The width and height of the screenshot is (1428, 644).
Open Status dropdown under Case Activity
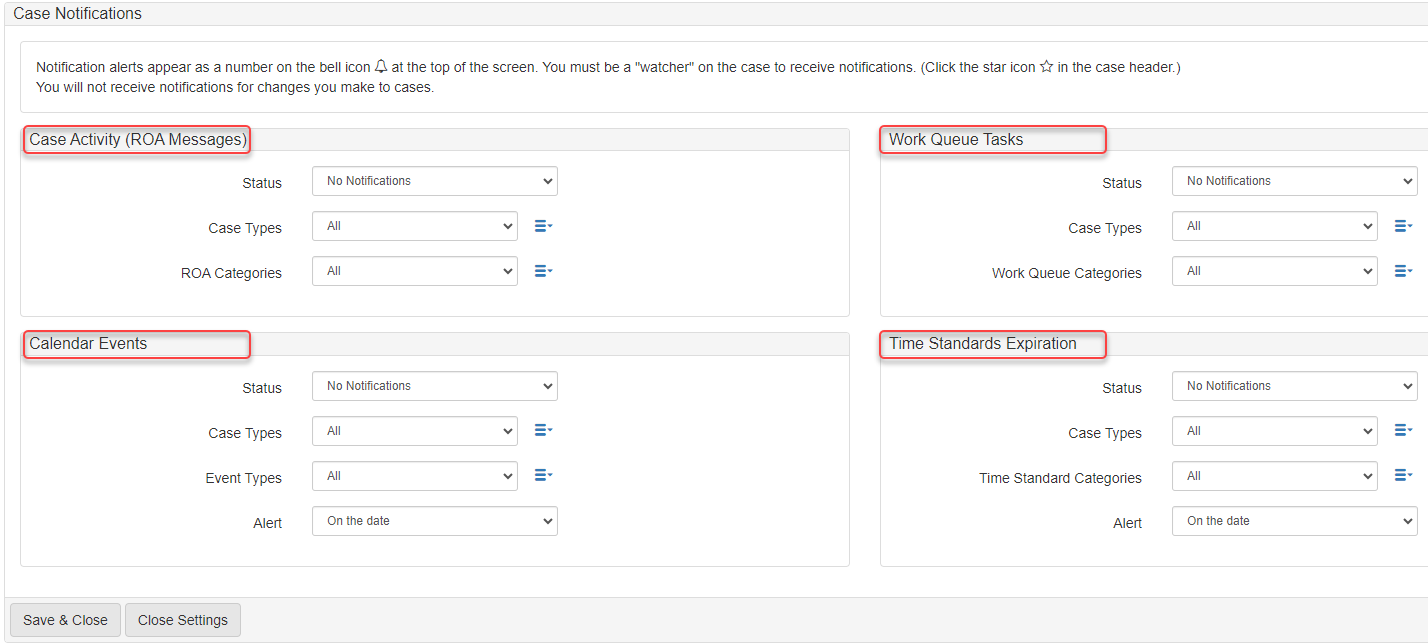434,181
